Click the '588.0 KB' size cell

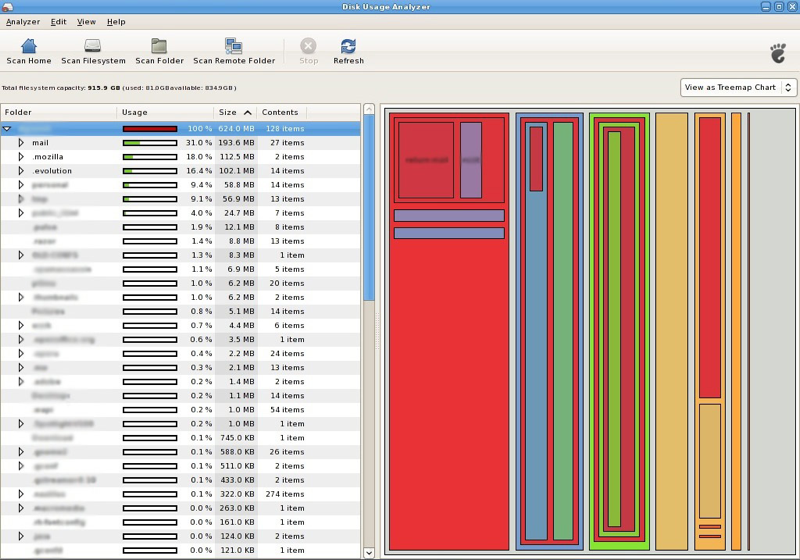point(237,452)
